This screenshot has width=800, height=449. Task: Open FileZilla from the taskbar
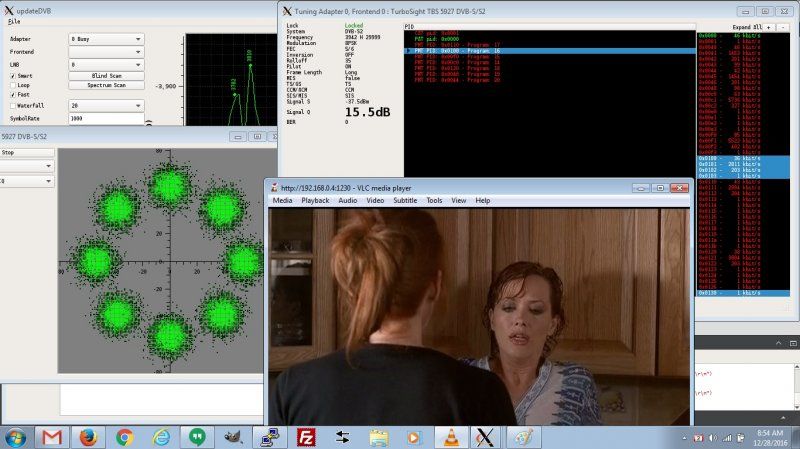[306, 438]
